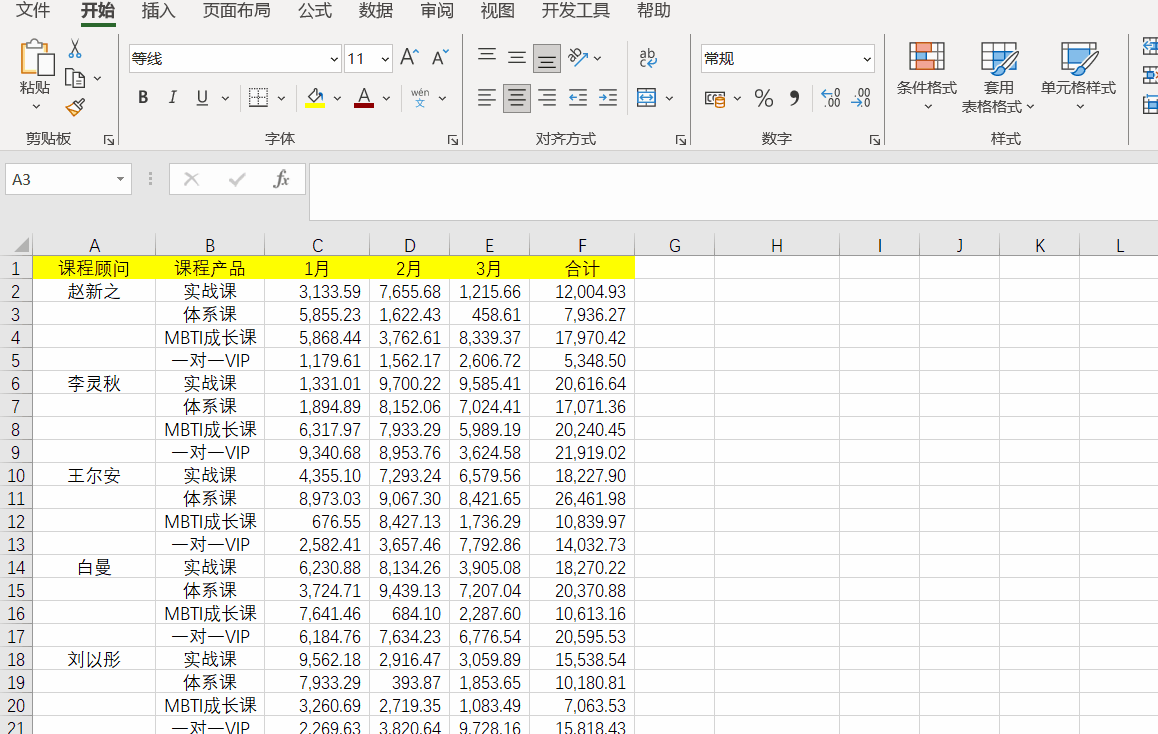
Task: Toggle the Wrap Text button
Action: click(x=648, y=58)
